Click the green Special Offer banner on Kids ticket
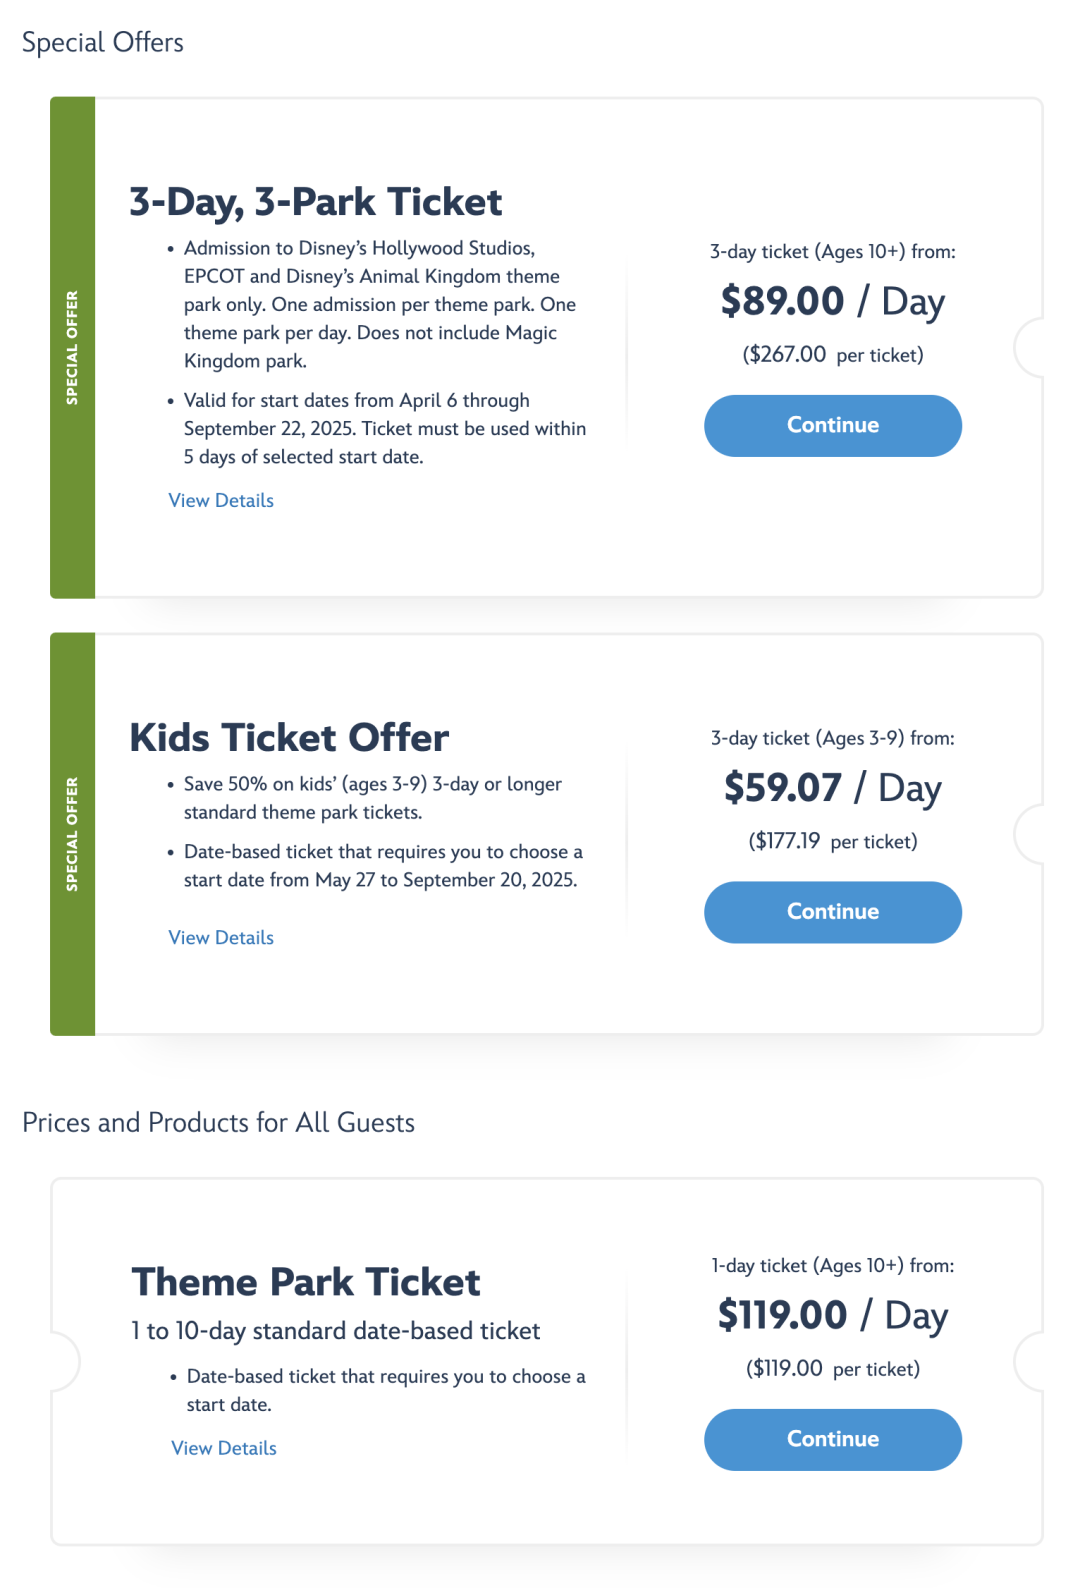This screenshot has width=1080, height=1588. 72,834
